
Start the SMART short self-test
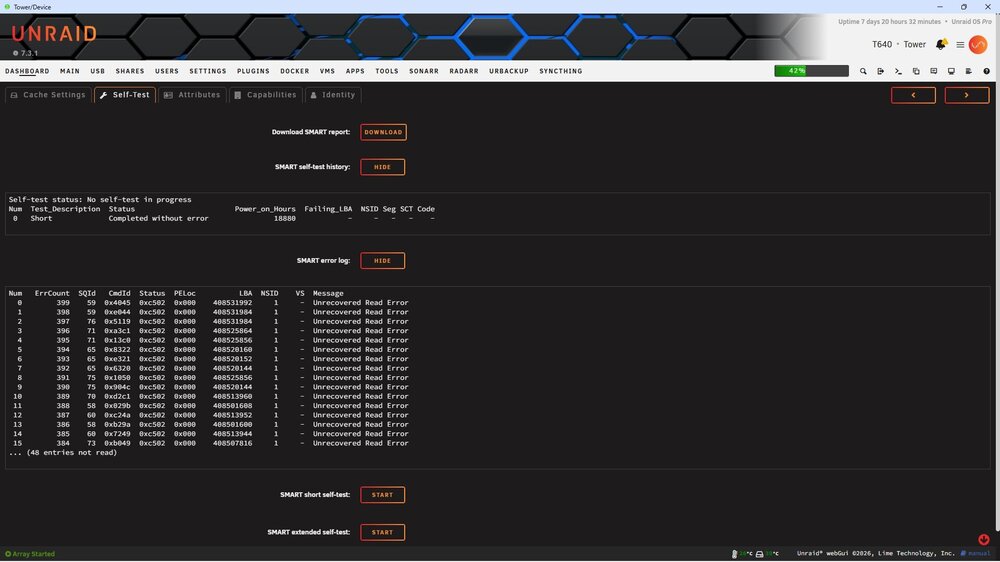tap(383, 495)
